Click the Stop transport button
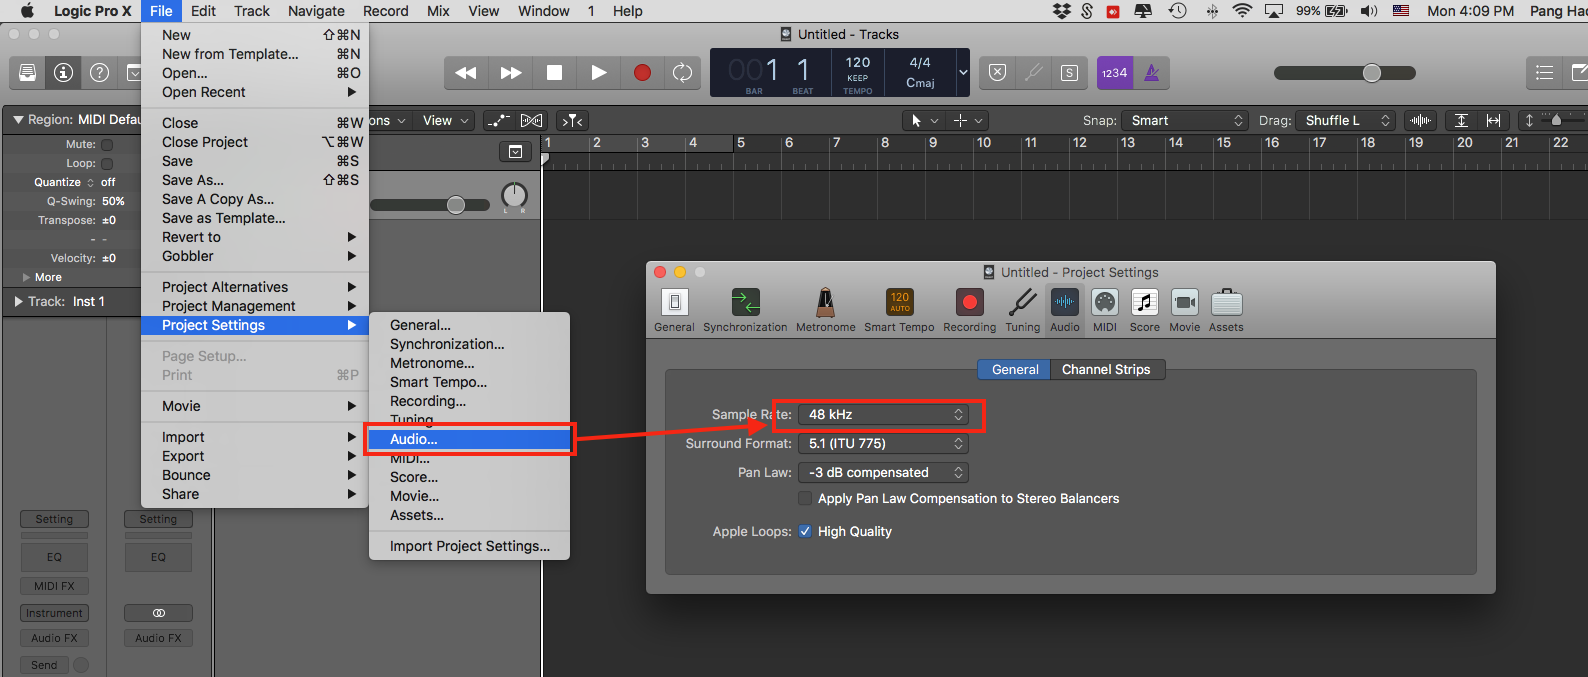The height and width of the screenshot is (677, 1588). pyautogui.click(x=554, y=72)
